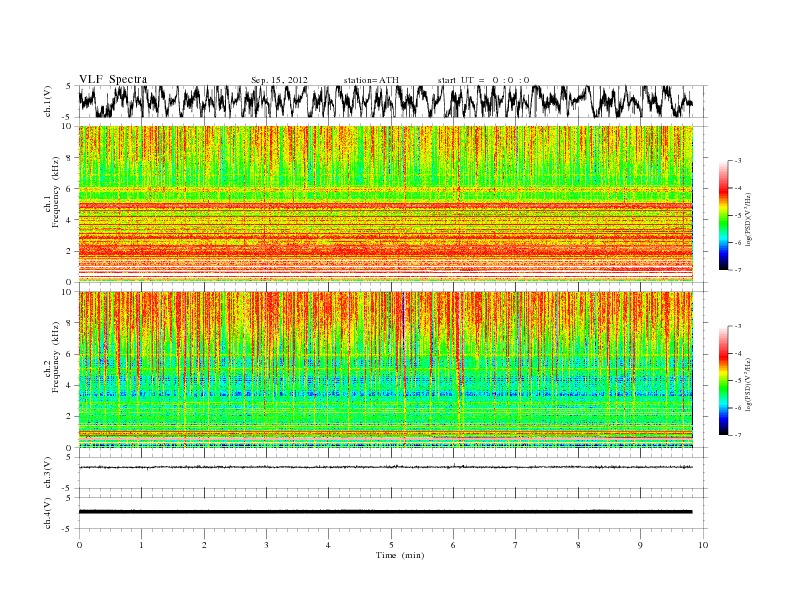This screenshot has width=792, height=612.
Task: Click the ch.2 spectrogram color bar
Action: point(723,380)
